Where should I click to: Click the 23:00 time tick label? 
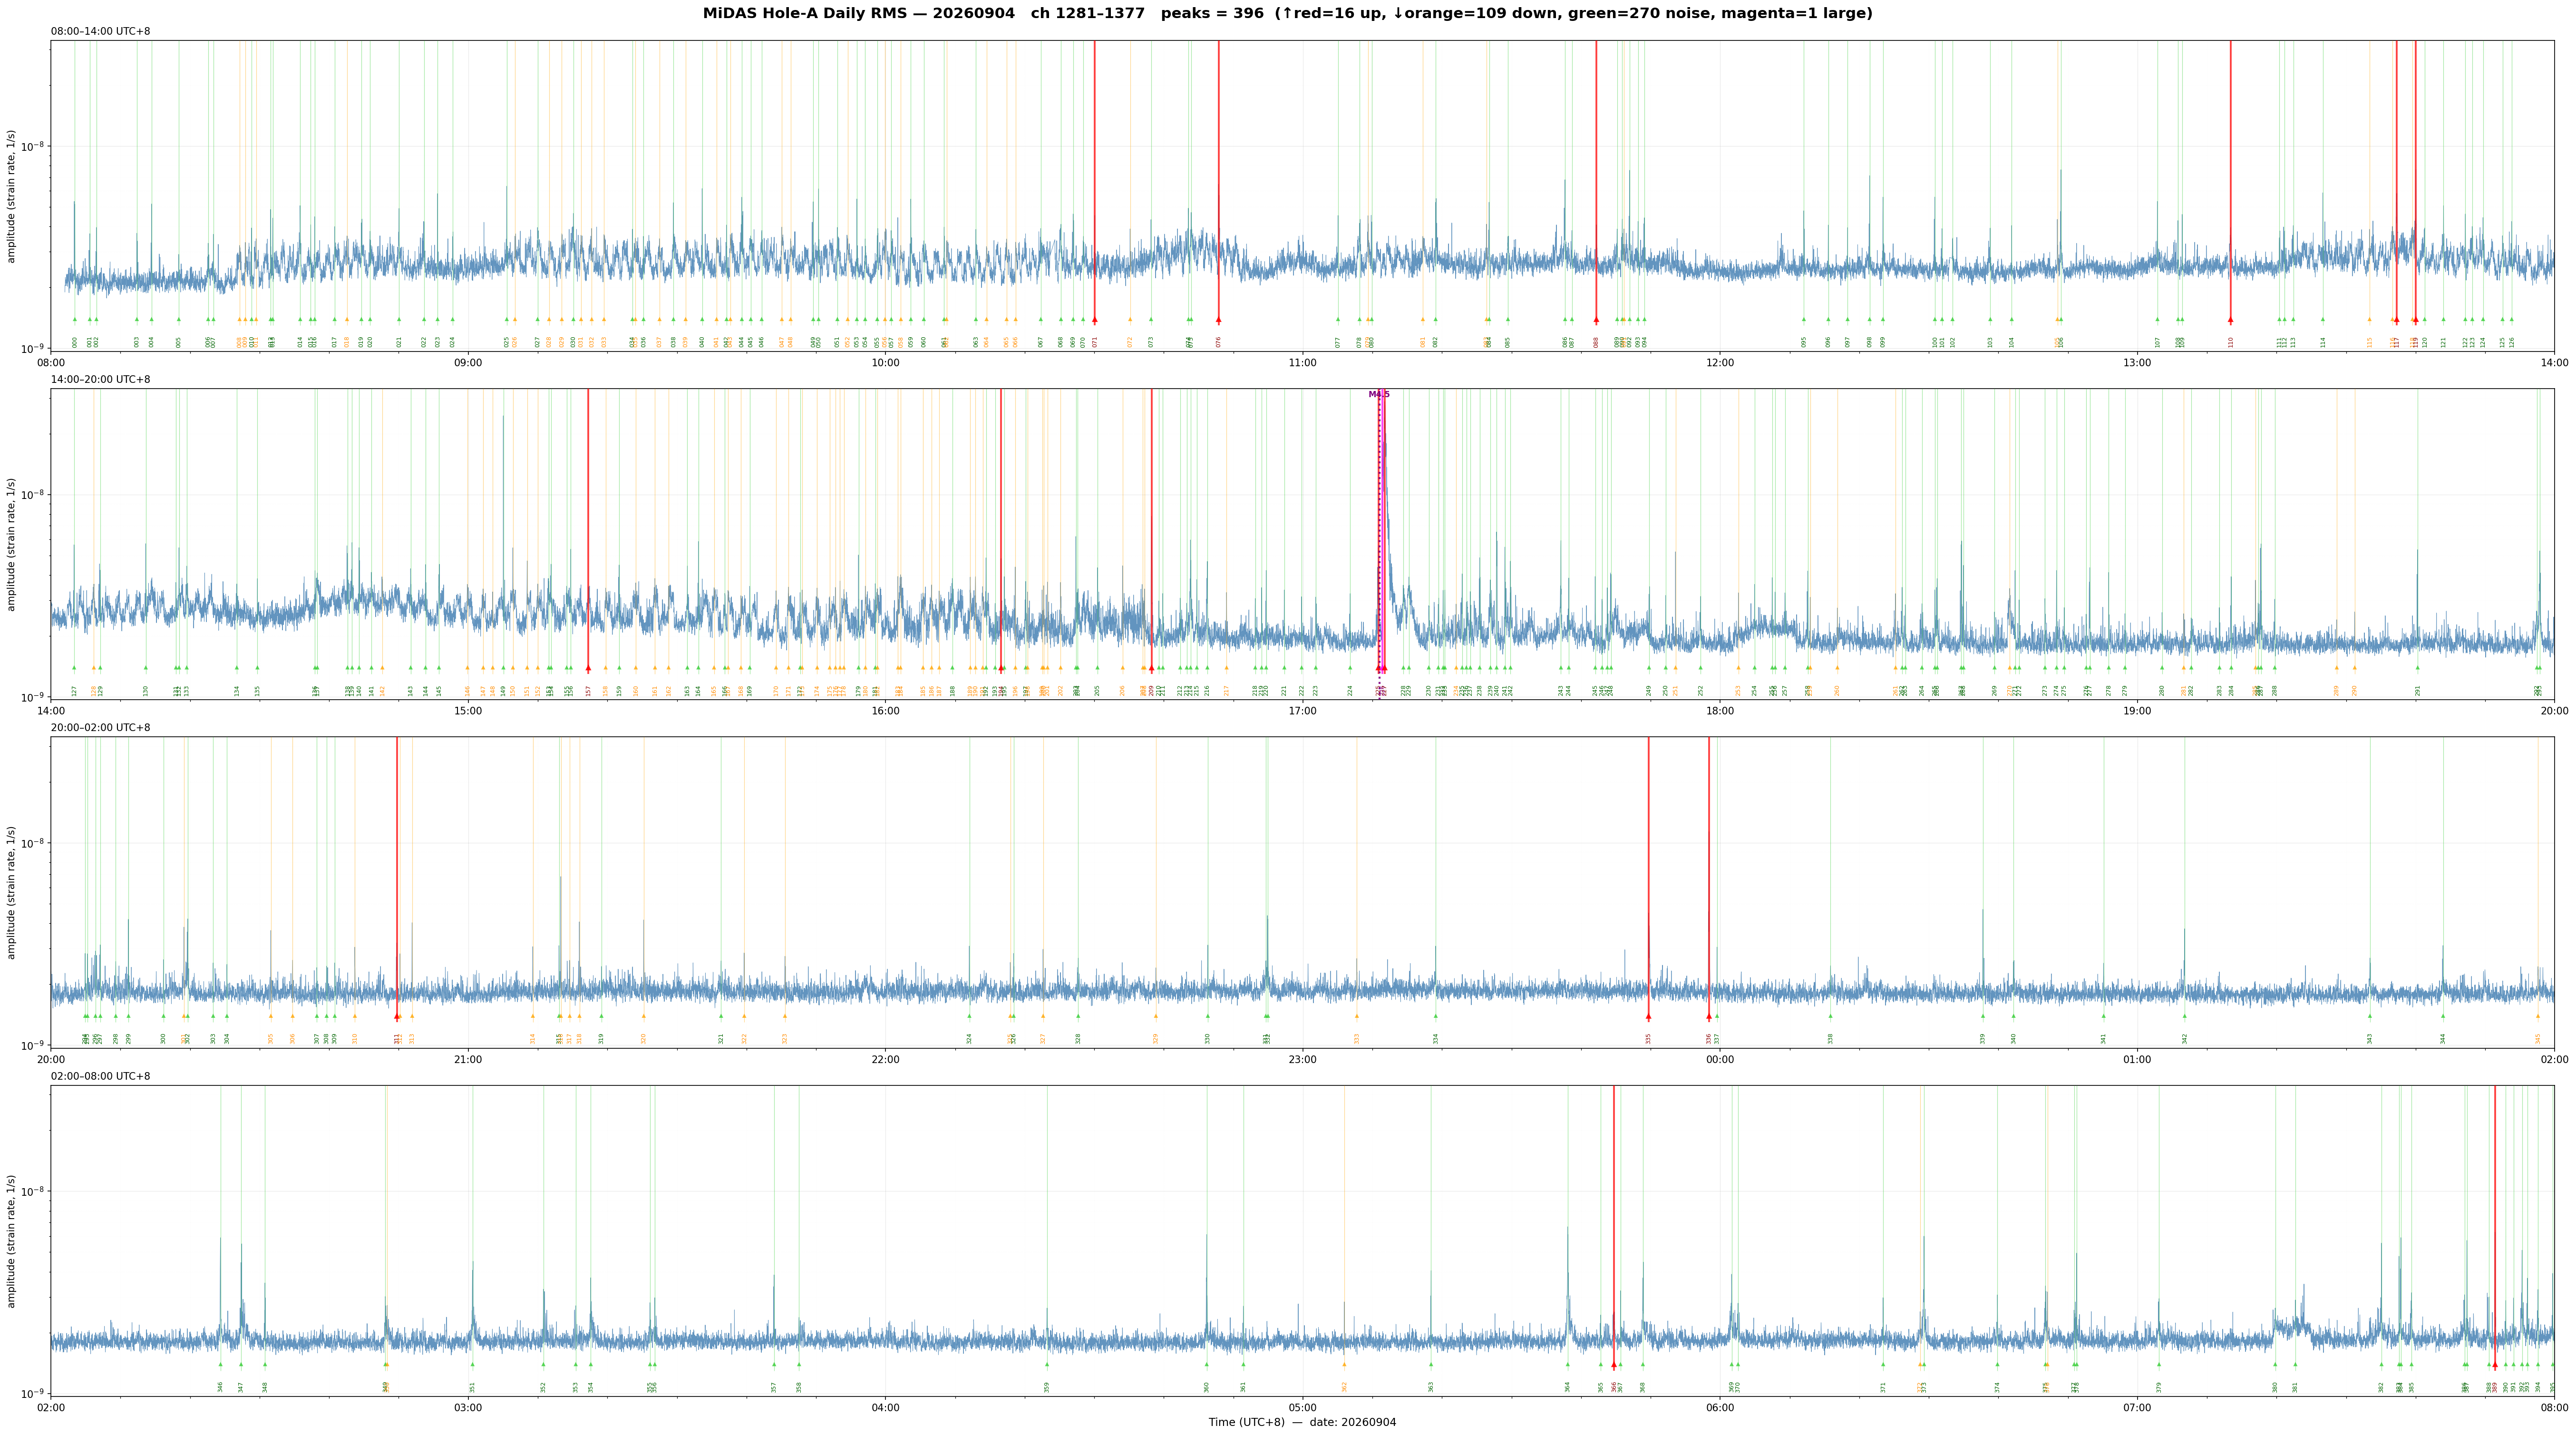[x=1302, y=1060]
